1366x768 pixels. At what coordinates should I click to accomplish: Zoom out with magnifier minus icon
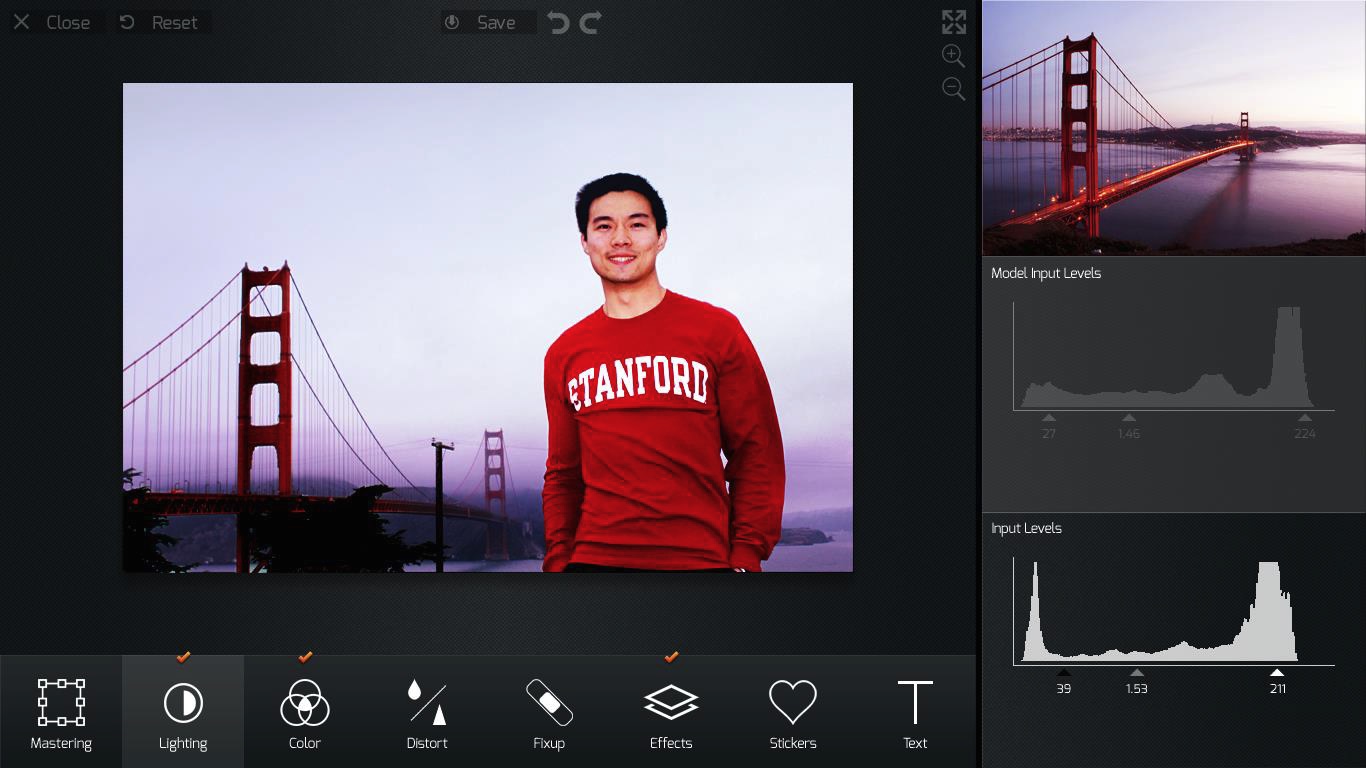954,89
